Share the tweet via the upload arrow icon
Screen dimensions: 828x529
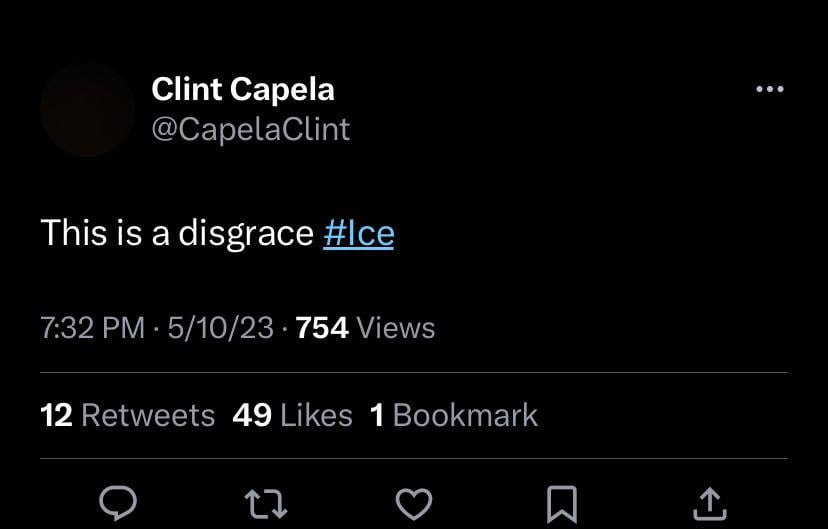[708, 503]
